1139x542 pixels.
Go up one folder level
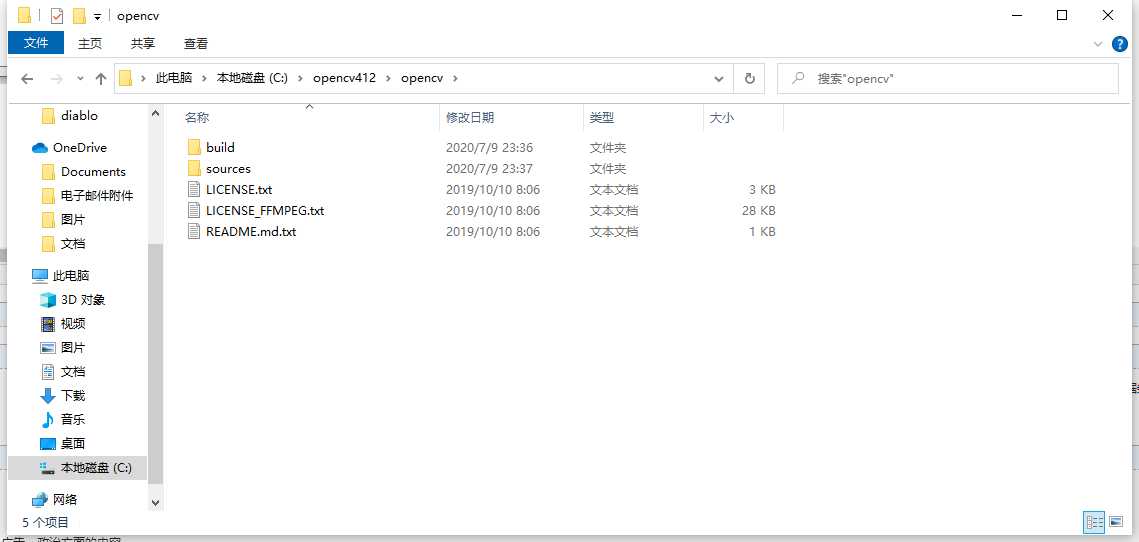pos(101,78)
